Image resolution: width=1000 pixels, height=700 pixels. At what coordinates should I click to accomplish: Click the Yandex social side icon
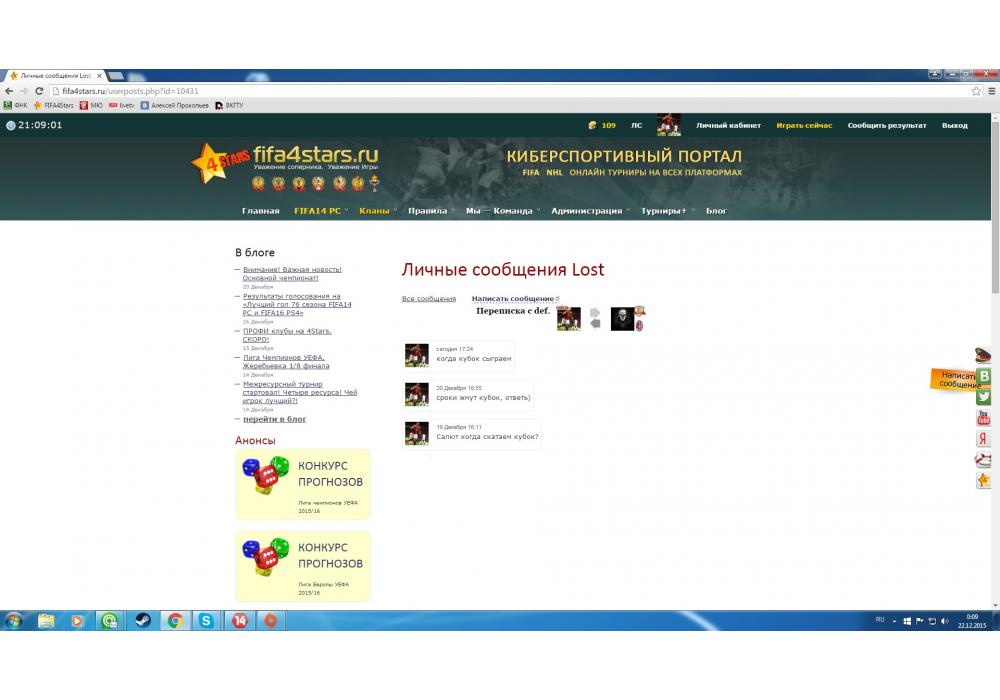(x=983, y=439)
